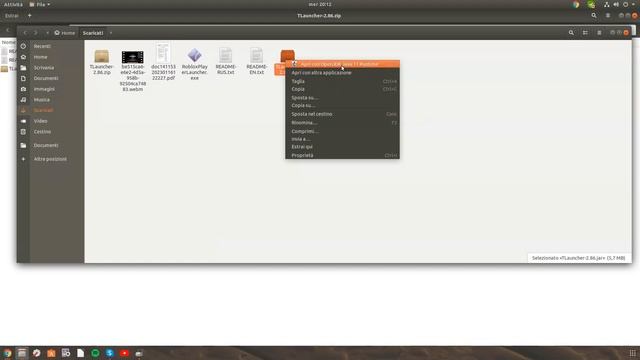Go back in Files navigation
The width and height of the screenshot is (640, 360).
coord(25,33)
